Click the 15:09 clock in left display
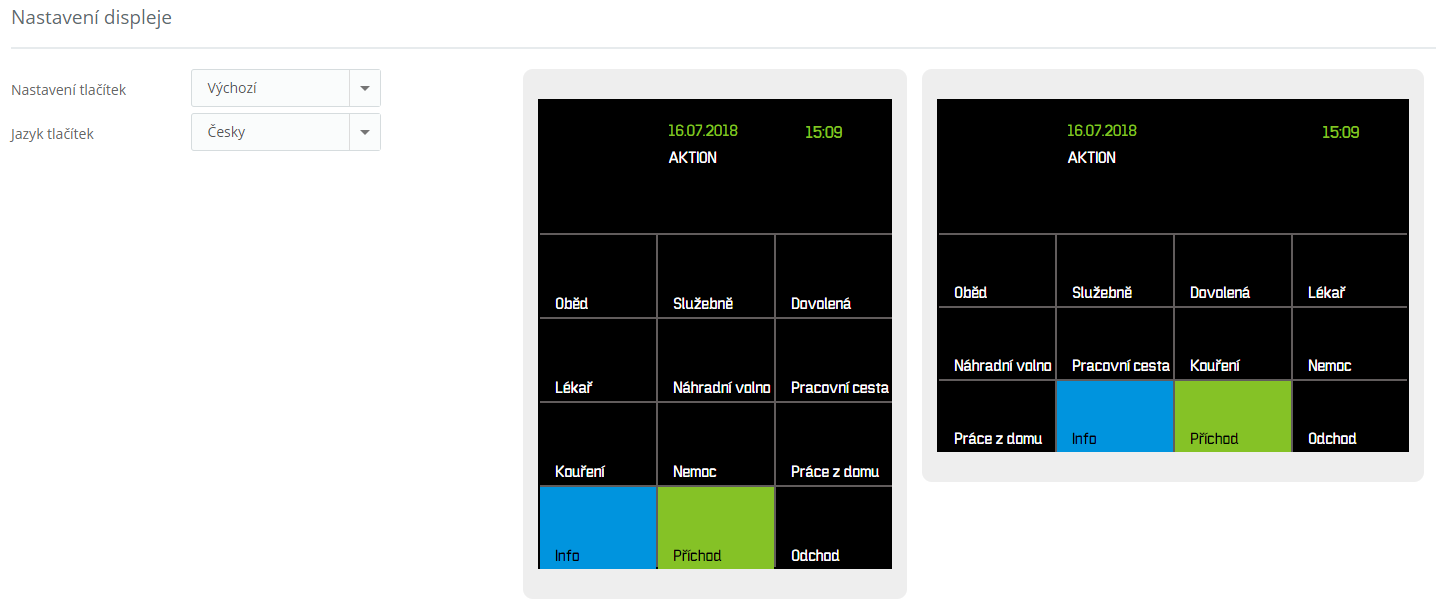 (x=823, y=132)
